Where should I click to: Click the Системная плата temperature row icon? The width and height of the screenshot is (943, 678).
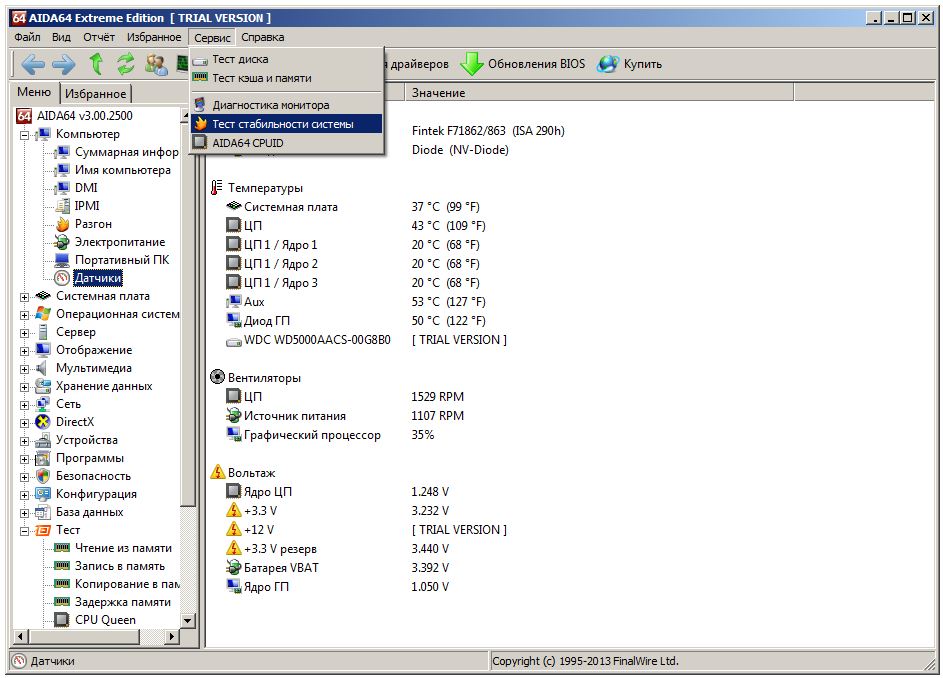coord(233,206)
